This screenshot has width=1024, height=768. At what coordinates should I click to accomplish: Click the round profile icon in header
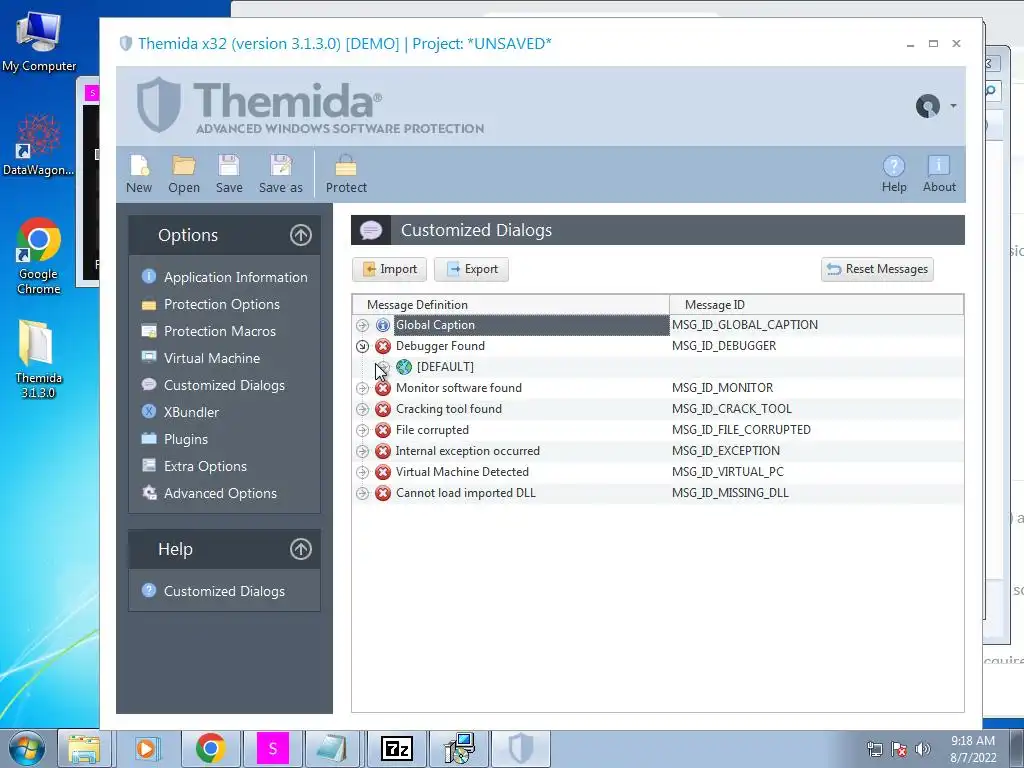927,106
